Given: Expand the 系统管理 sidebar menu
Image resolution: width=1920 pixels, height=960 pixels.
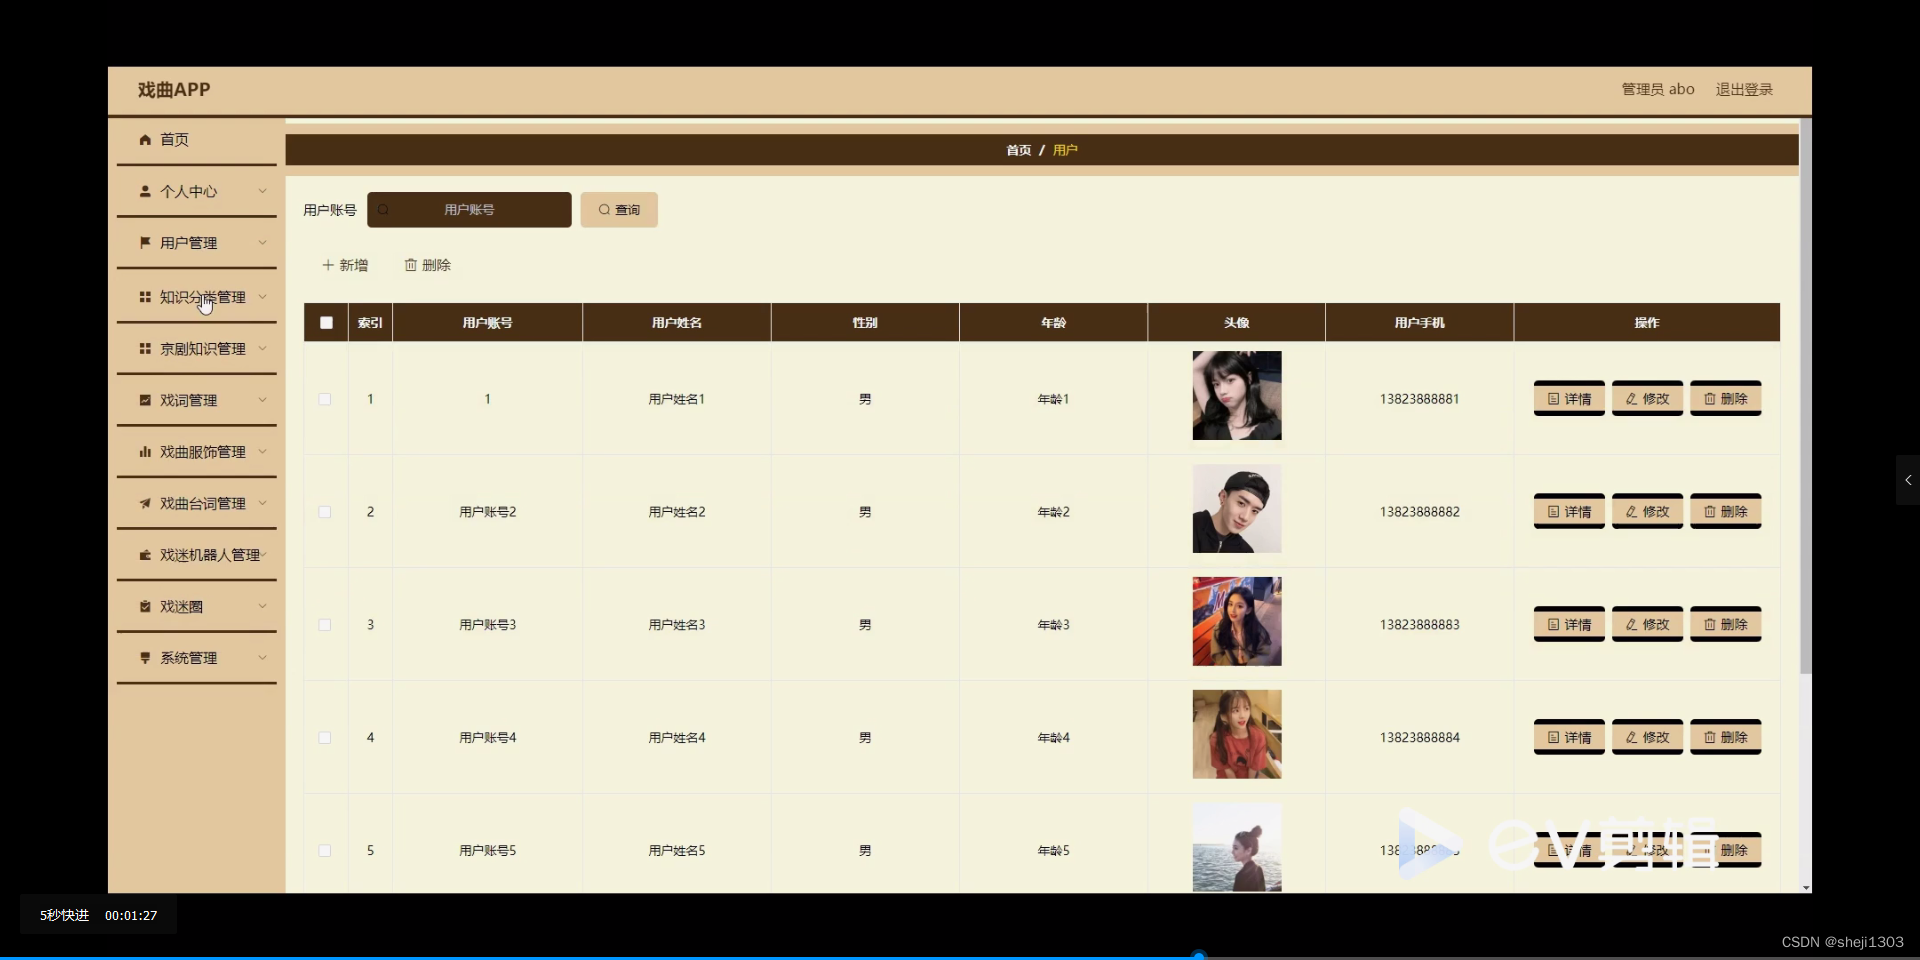Looking at the screenshot, I should pos(196,658).
